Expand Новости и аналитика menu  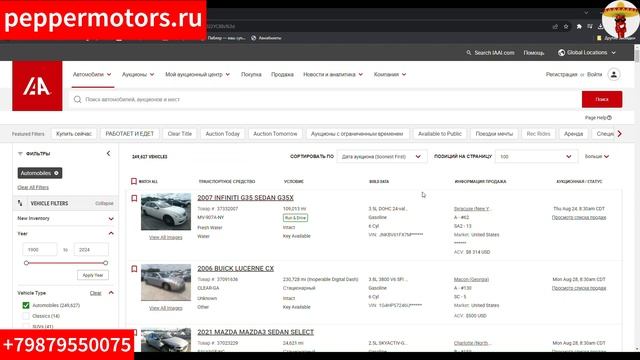tap(333, 74)
